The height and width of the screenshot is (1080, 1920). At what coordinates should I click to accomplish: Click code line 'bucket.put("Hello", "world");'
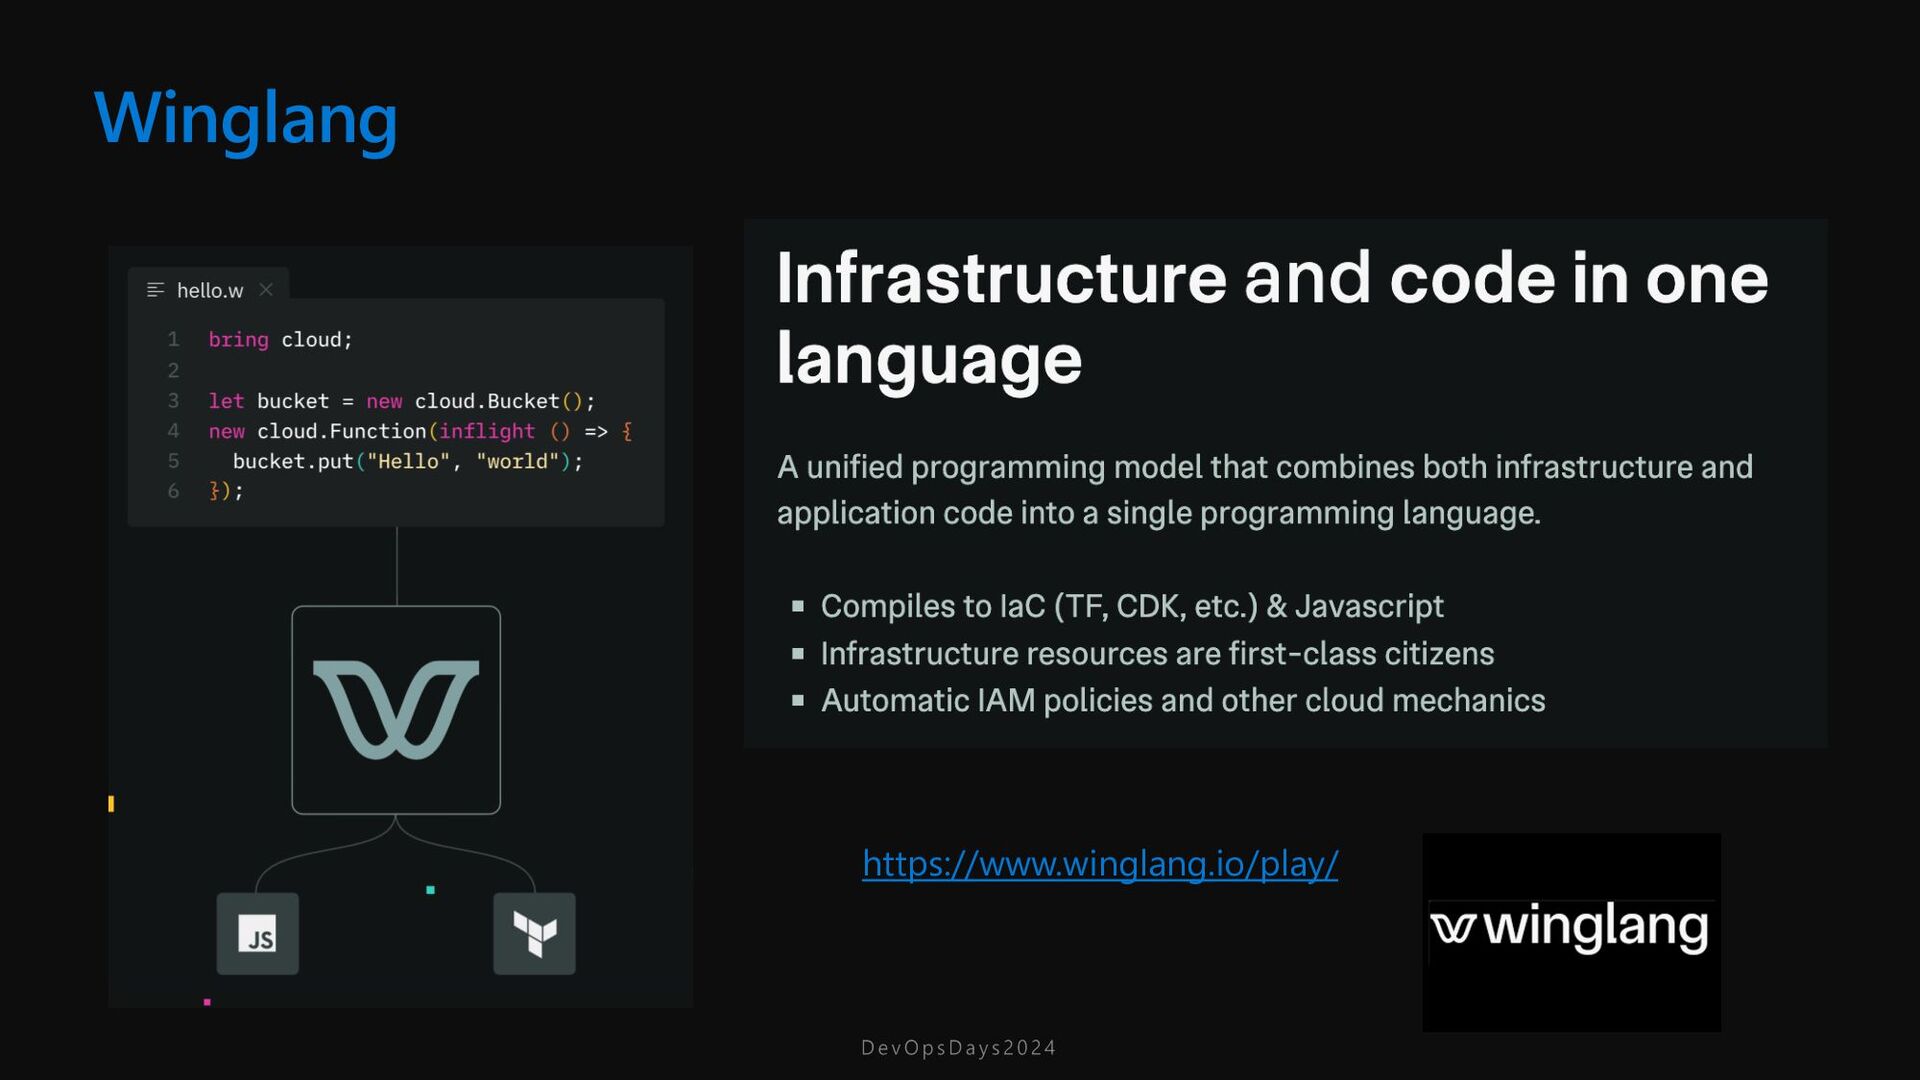click(x=408, y=461)
